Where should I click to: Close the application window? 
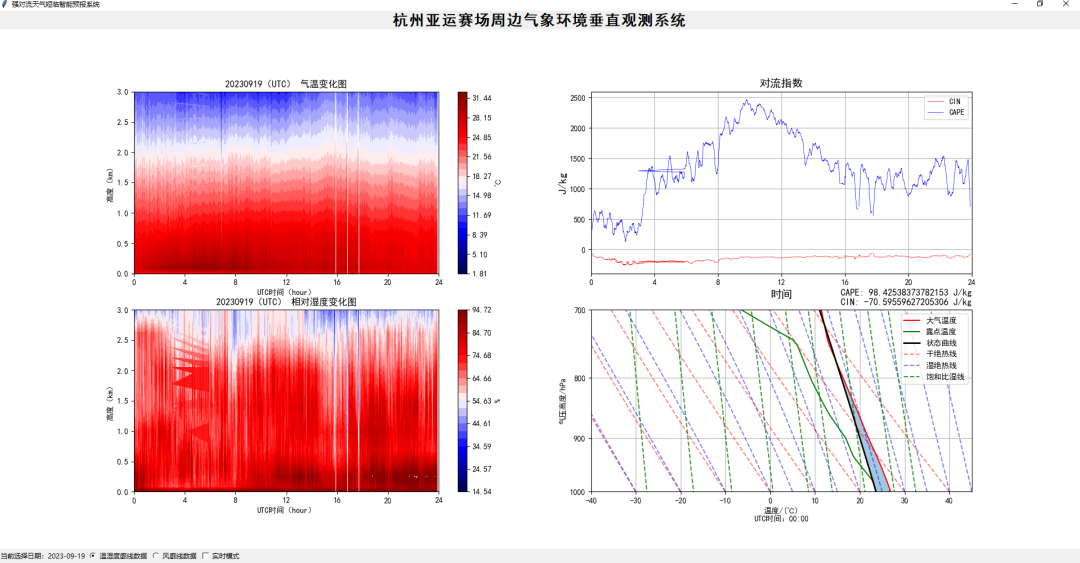point(1066,4)
